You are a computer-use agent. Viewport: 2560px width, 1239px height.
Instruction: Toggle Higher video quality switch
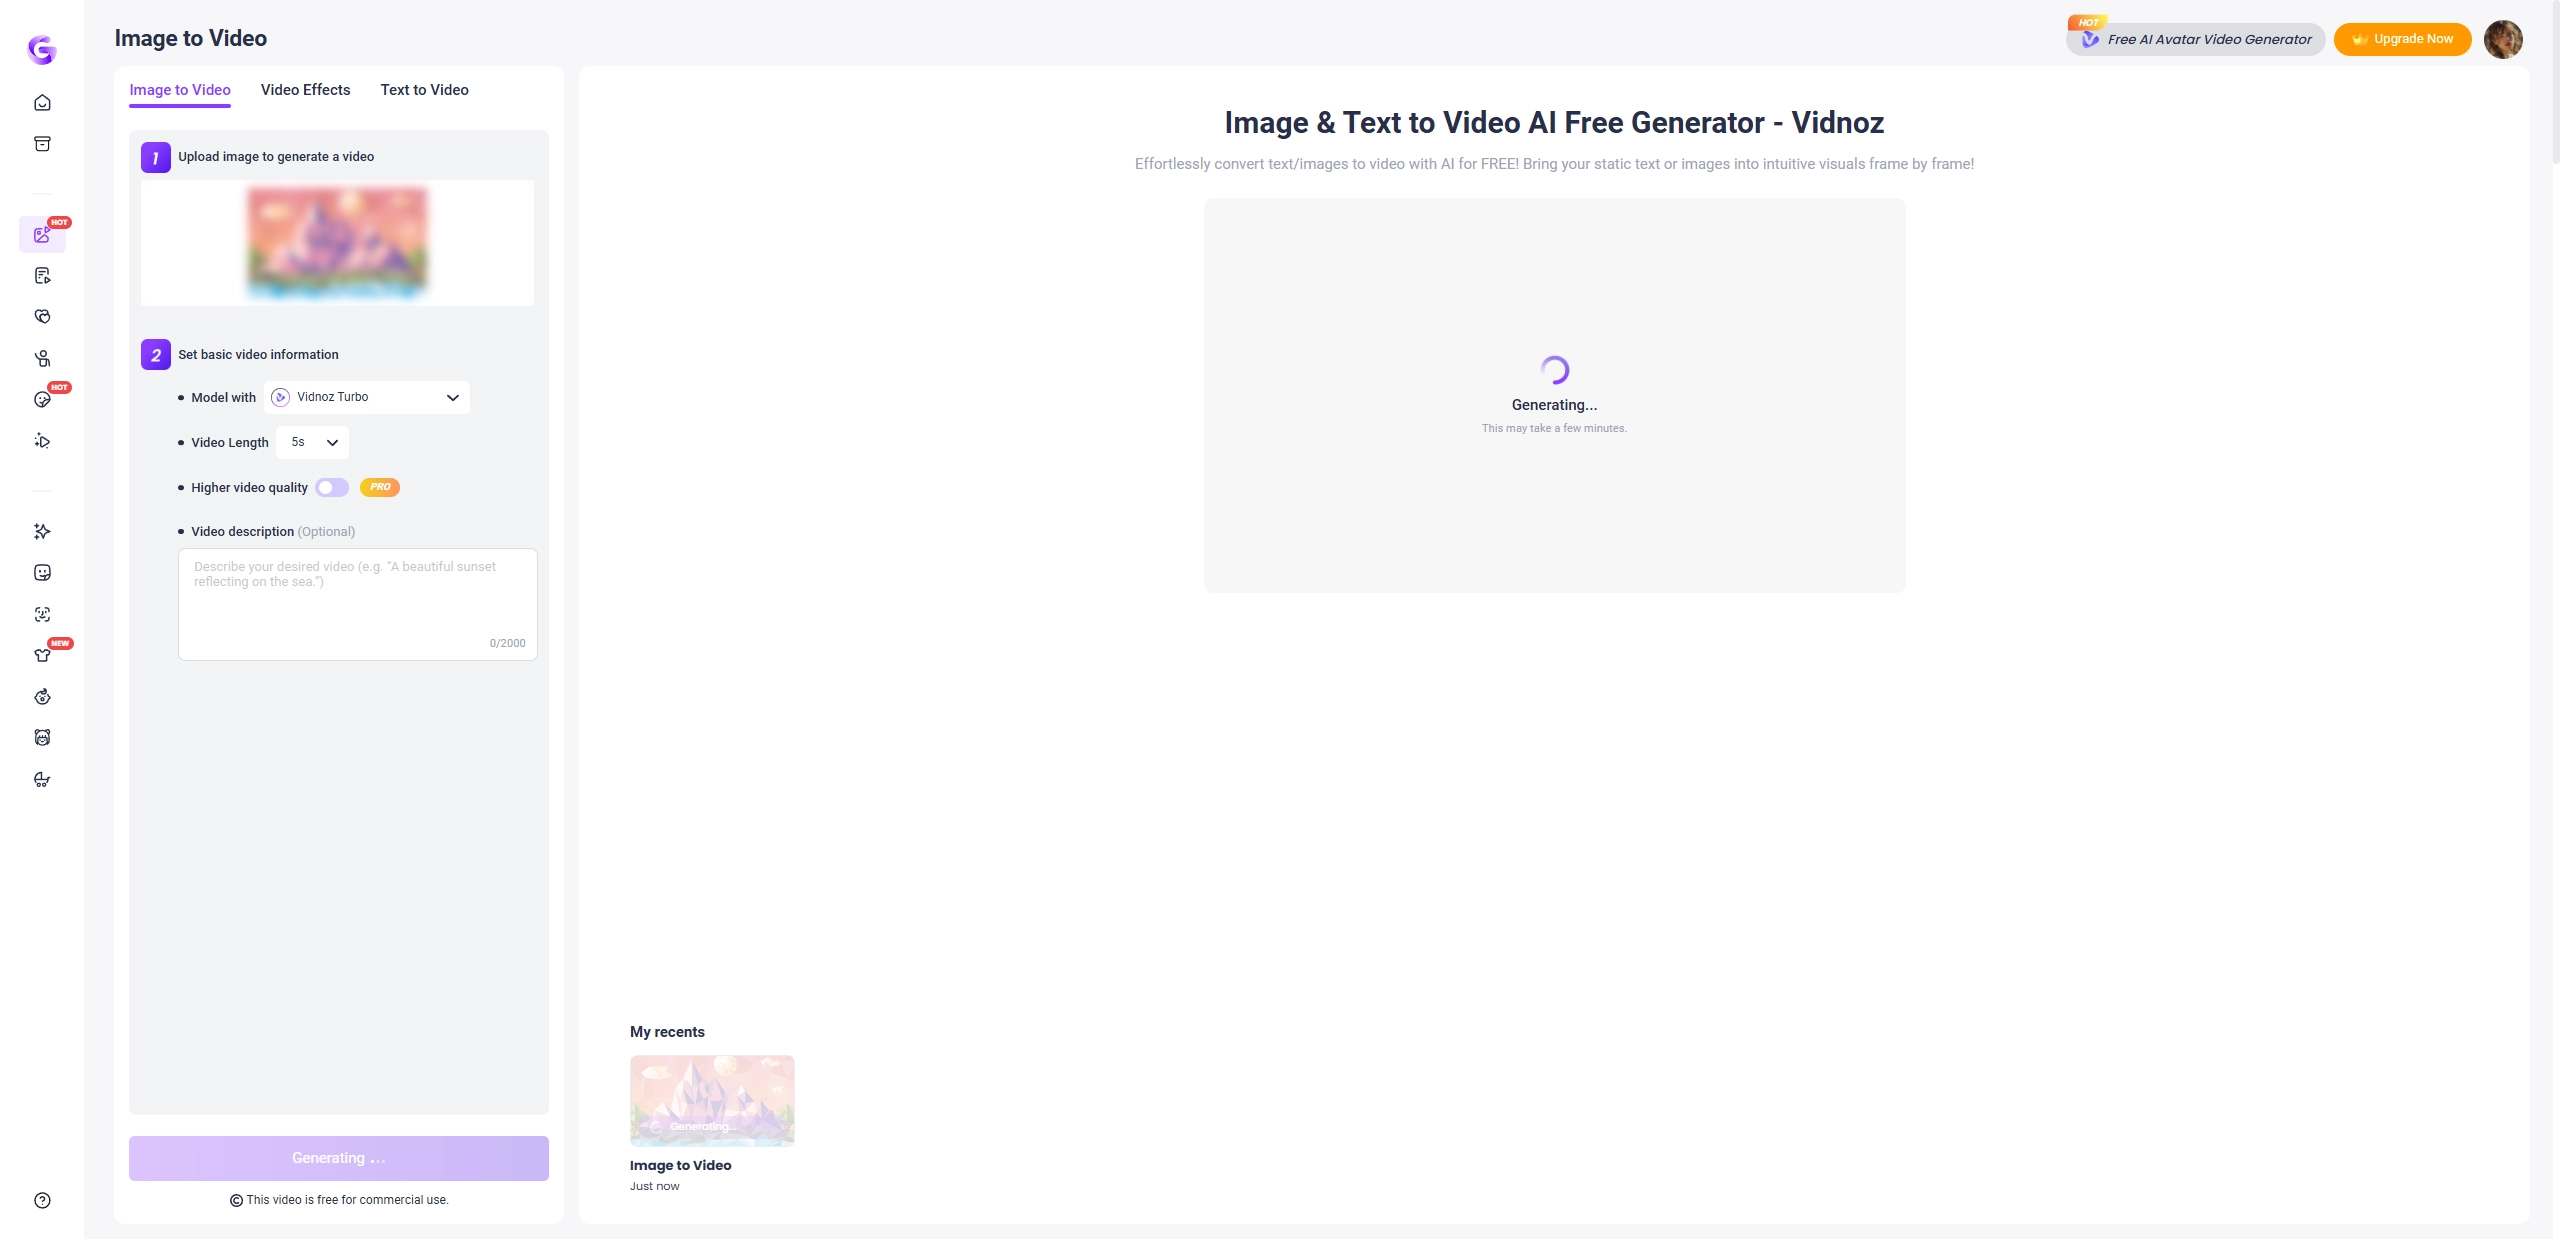(x=332, y=487)
